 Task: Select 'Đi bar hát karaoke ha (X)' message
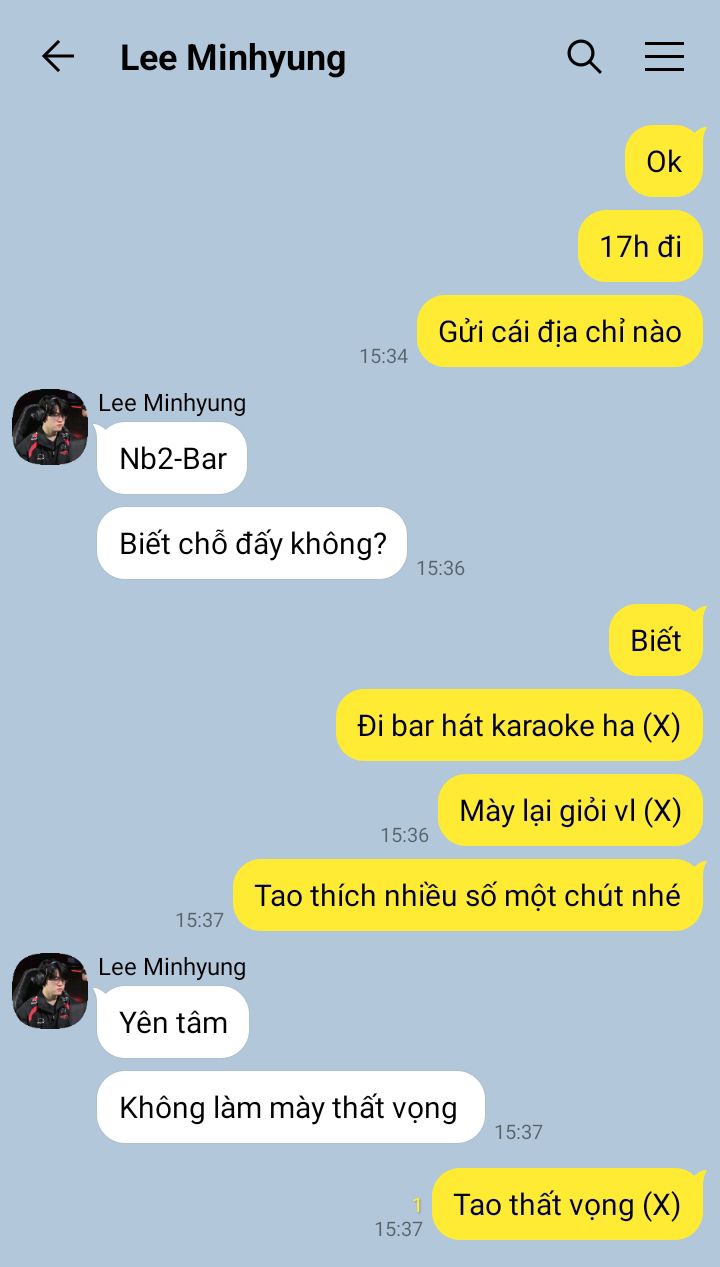point(519,725)
